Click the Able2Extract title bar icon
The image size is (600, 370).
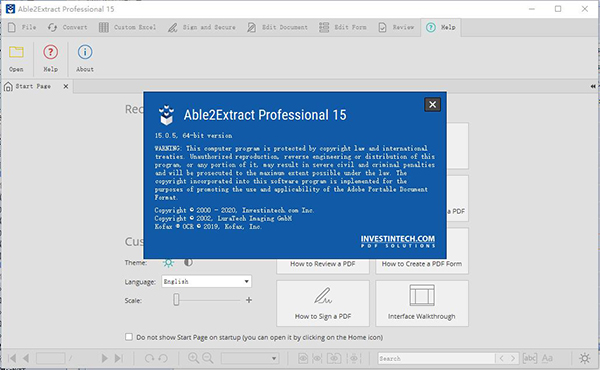tap(10, 9)
